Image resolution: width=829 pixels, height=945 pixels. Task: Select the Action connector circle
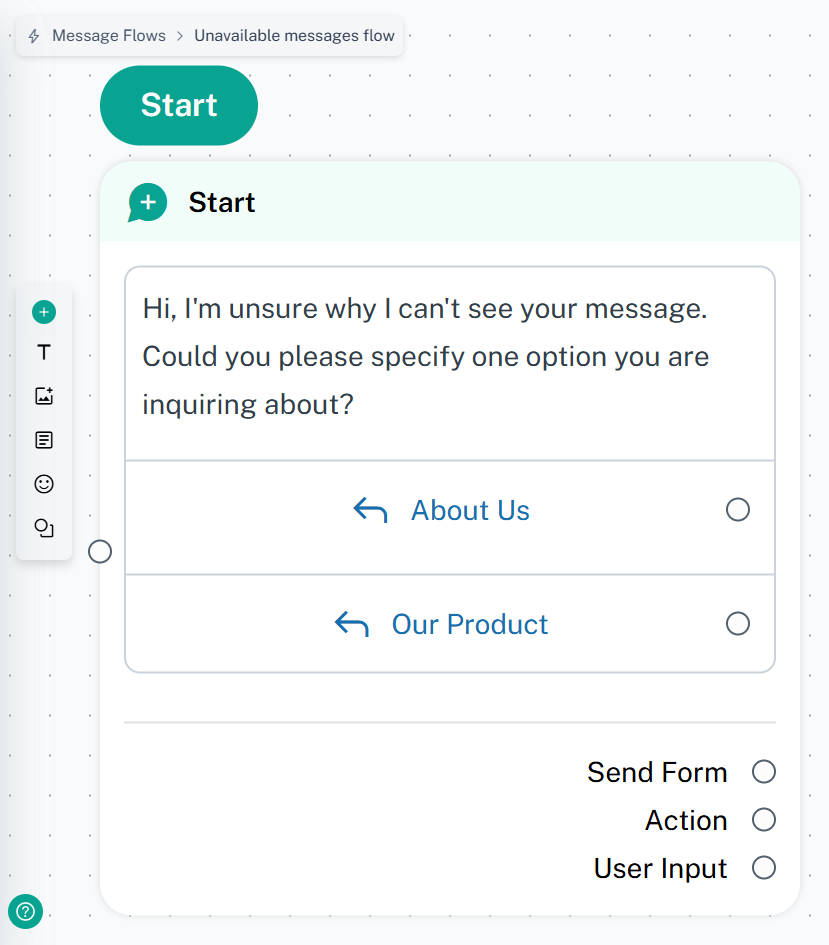[764, 820]
